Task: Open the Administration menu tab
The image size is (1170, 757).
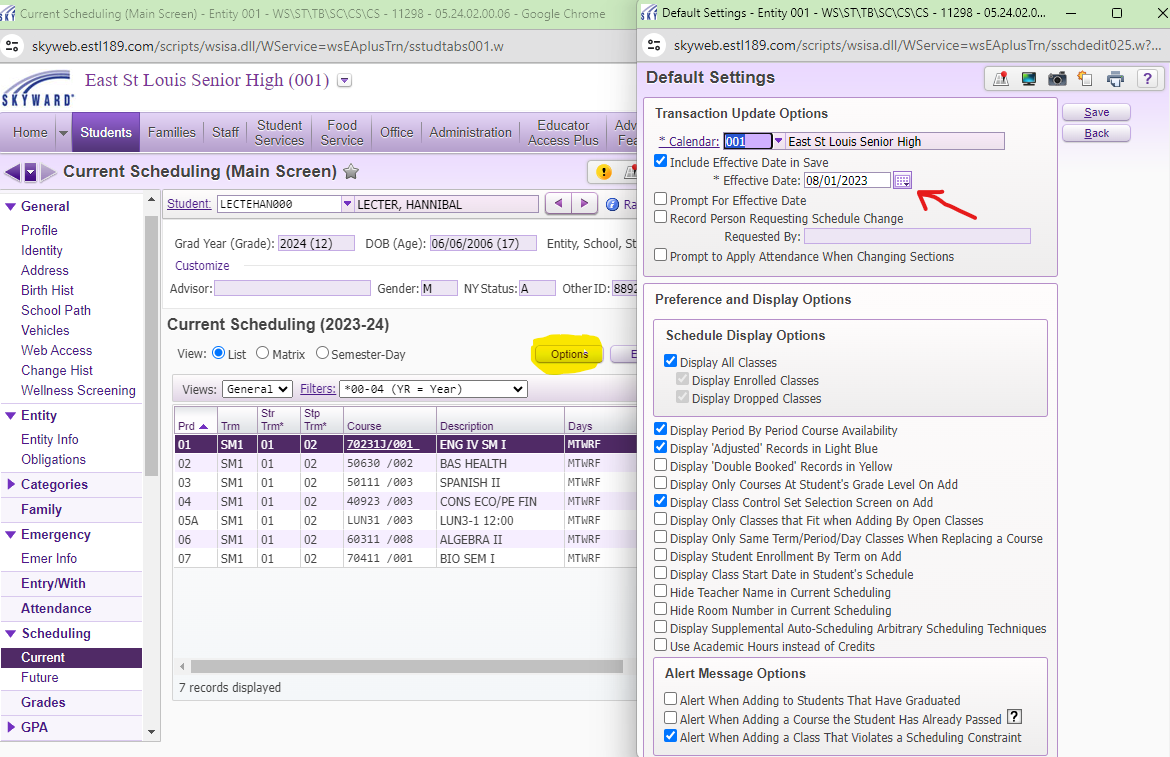Action: [x=470, y=132]
